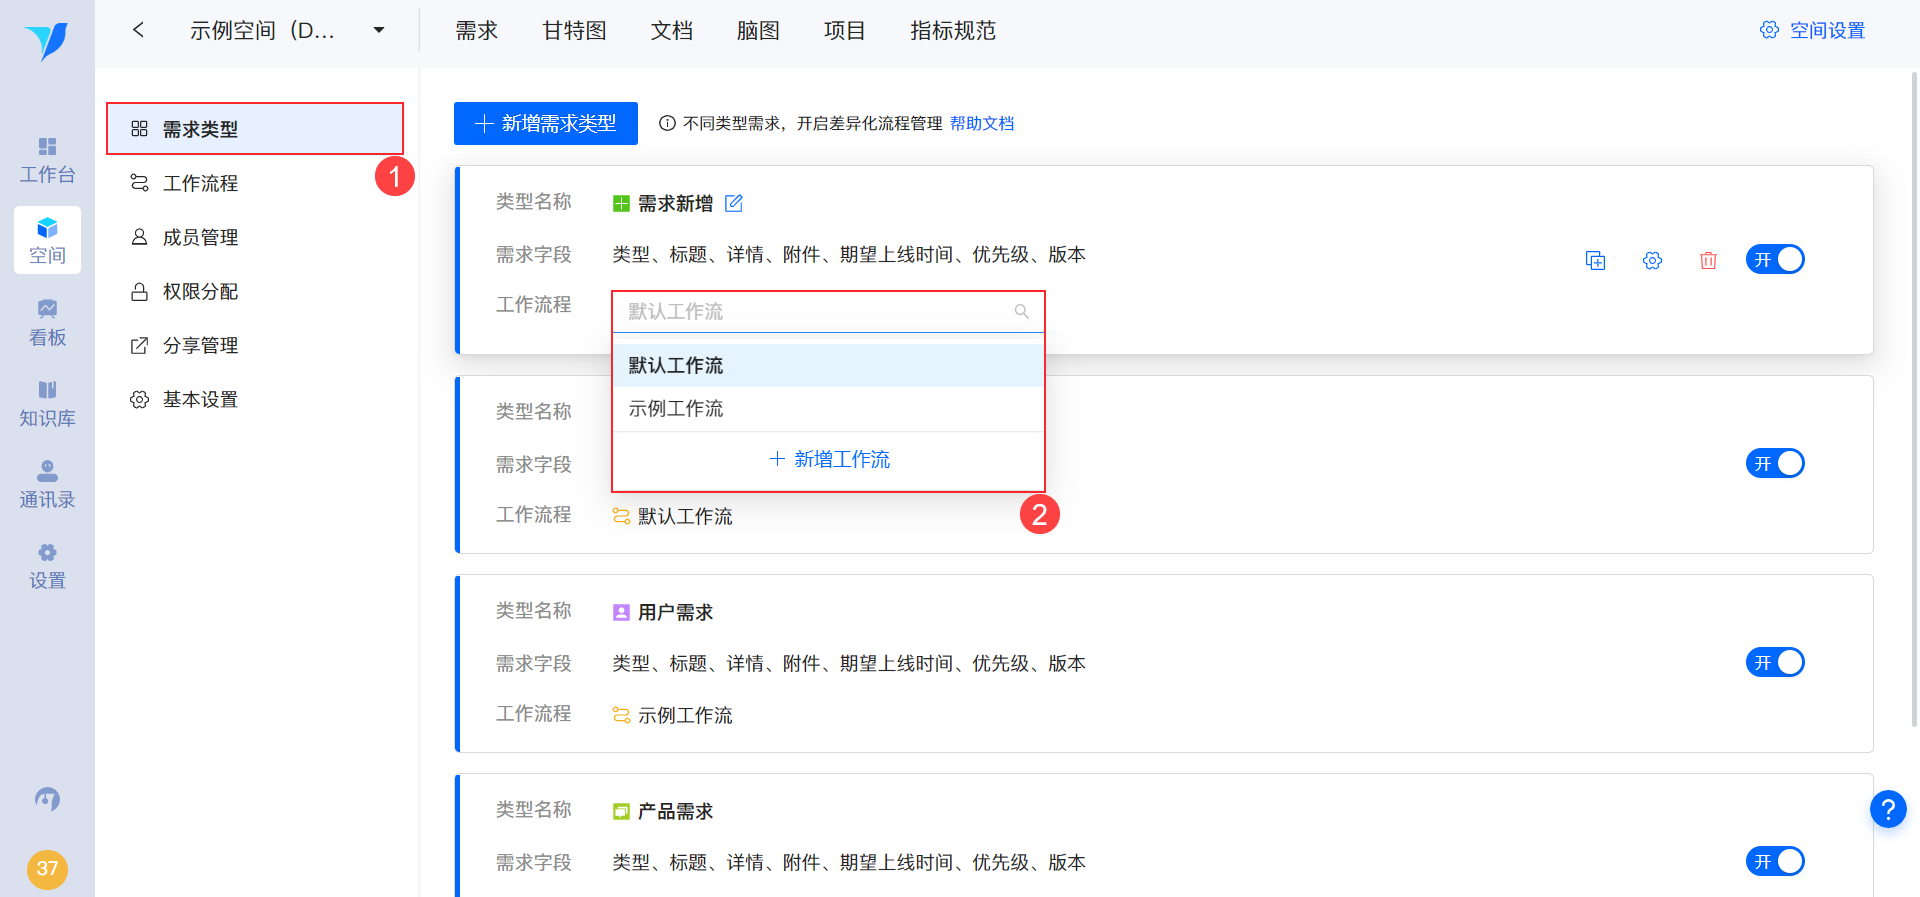
Task: Click the 需求新增 type name text
Action: (x=675, y=204)
